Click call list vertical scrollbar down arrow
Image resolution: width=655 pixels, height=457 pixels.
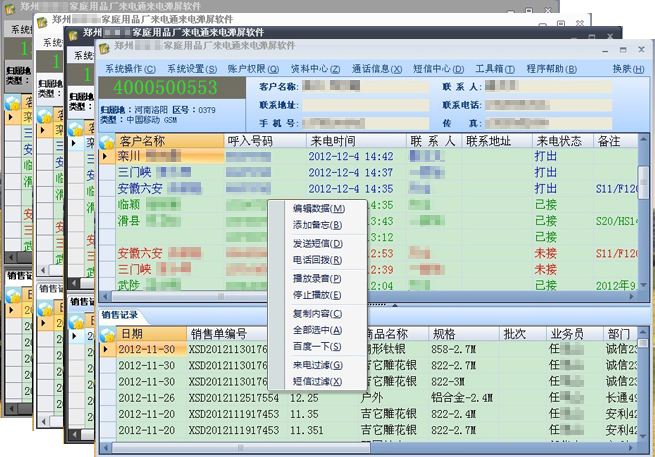[643, 285]
